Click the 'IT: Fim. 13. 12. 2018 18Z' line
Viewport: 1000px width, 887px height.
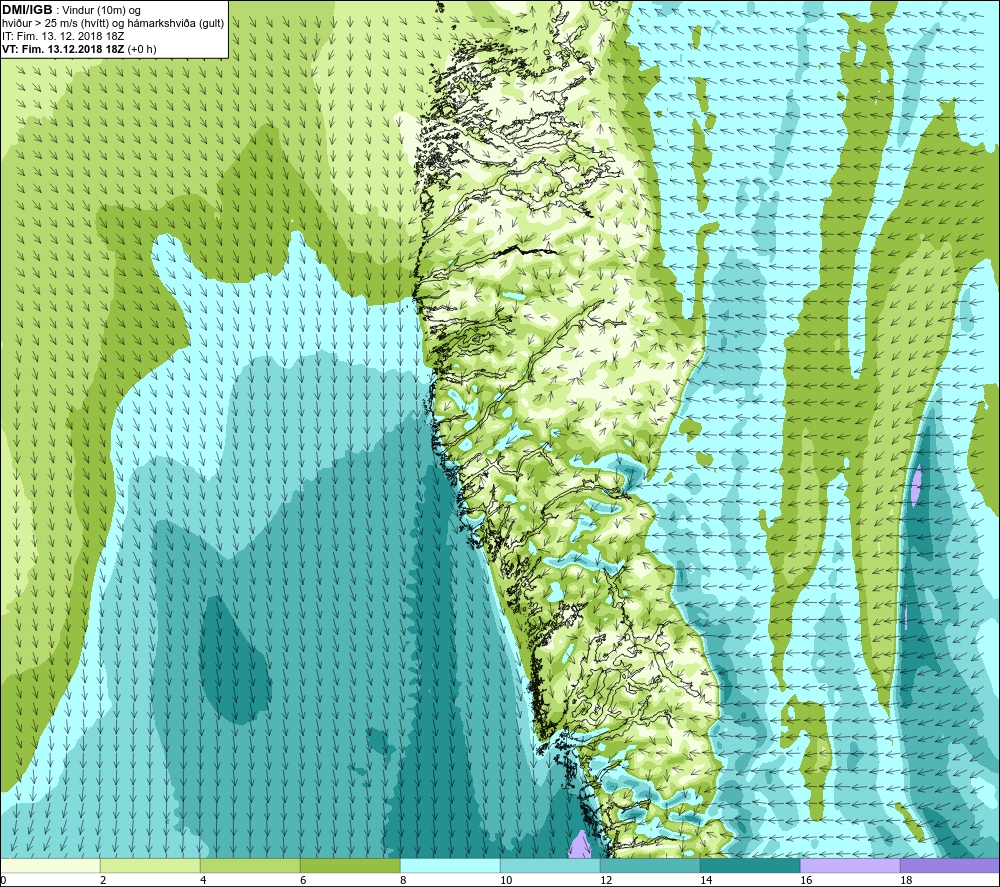click(x=63, y=36)
